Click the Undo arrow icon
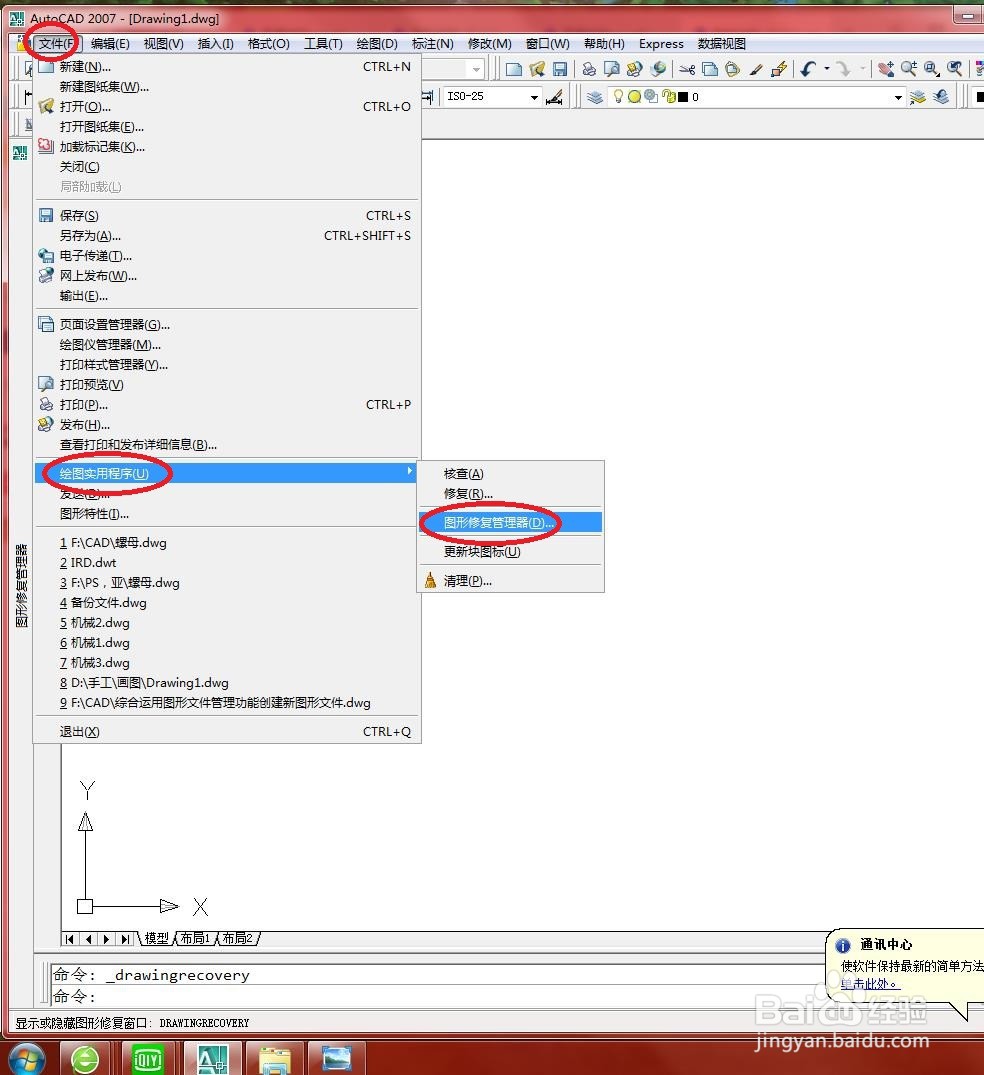Viewport: 984px width, 1075px height. tap(808, 69)
